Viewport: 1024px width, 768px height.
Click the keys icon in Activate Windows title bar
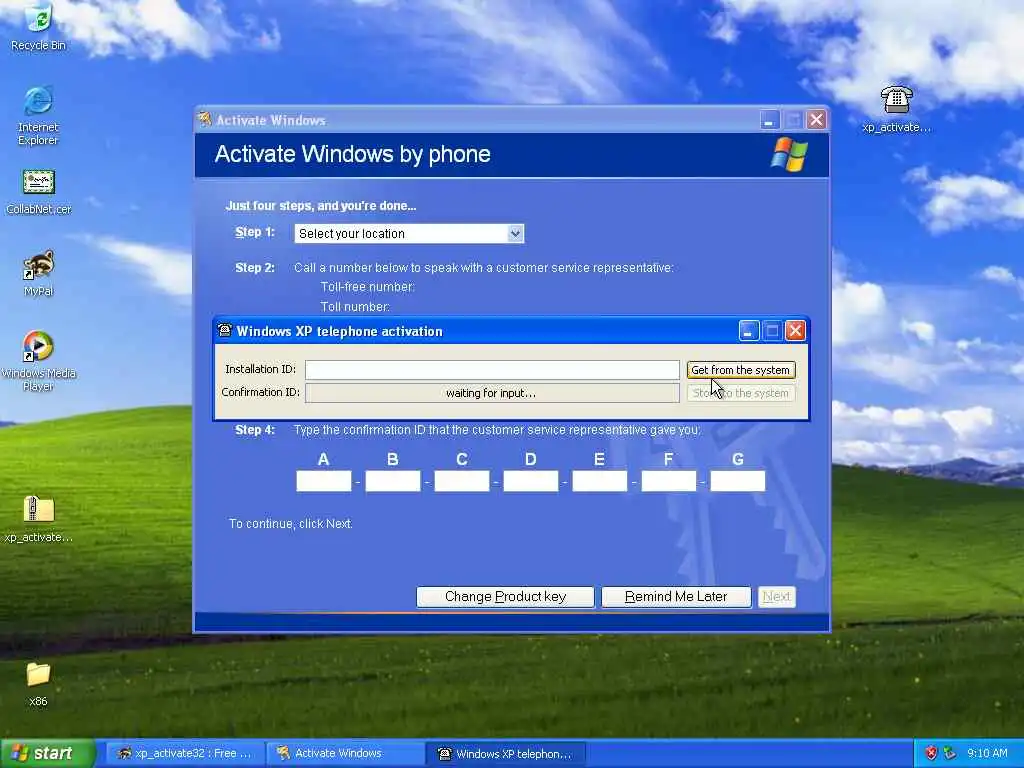click(x=205, y=120)
